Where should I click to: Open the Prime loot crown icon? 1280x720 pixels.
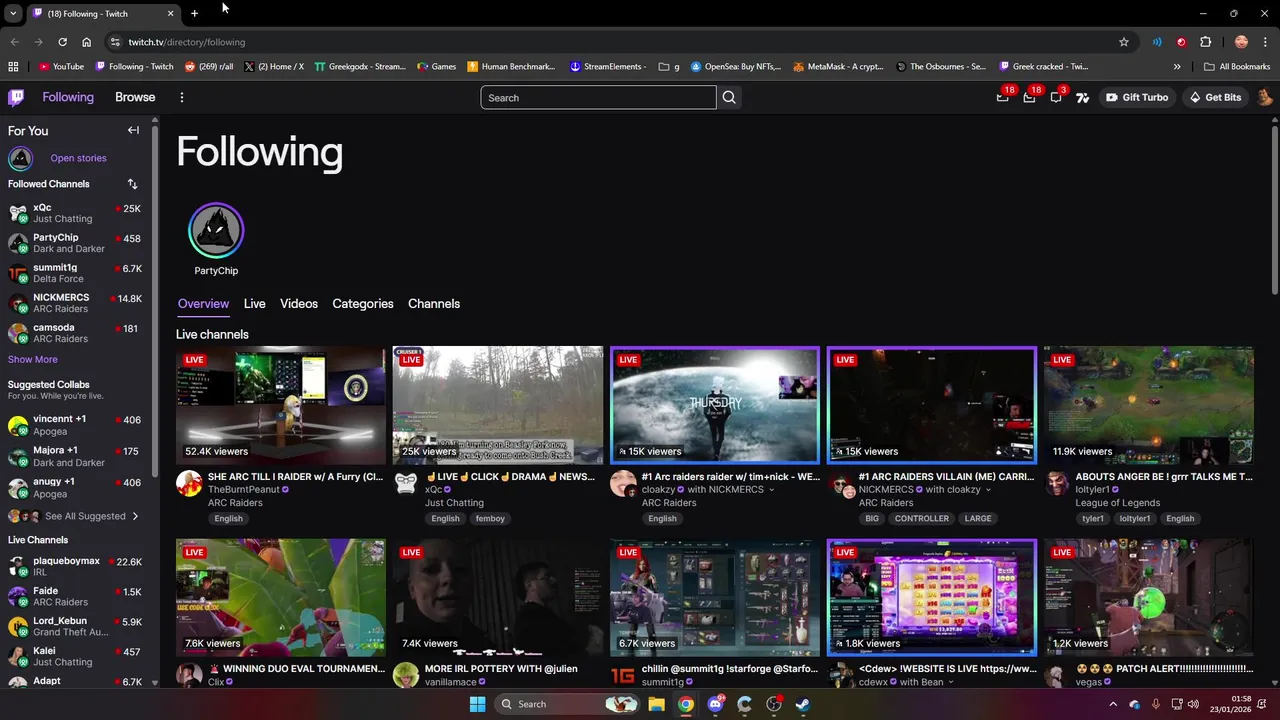coord(1003,97)
